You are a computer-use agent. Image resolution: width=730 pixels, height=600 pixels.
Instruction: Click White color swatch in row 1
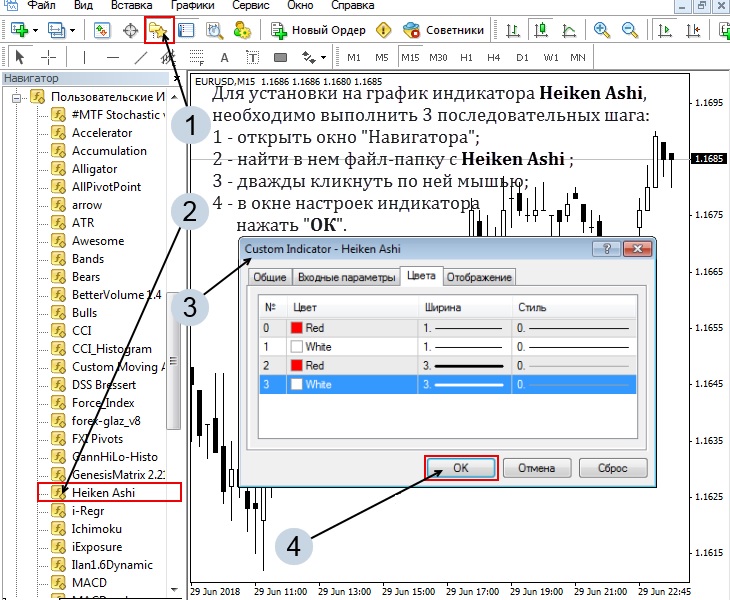click(297, 346)
